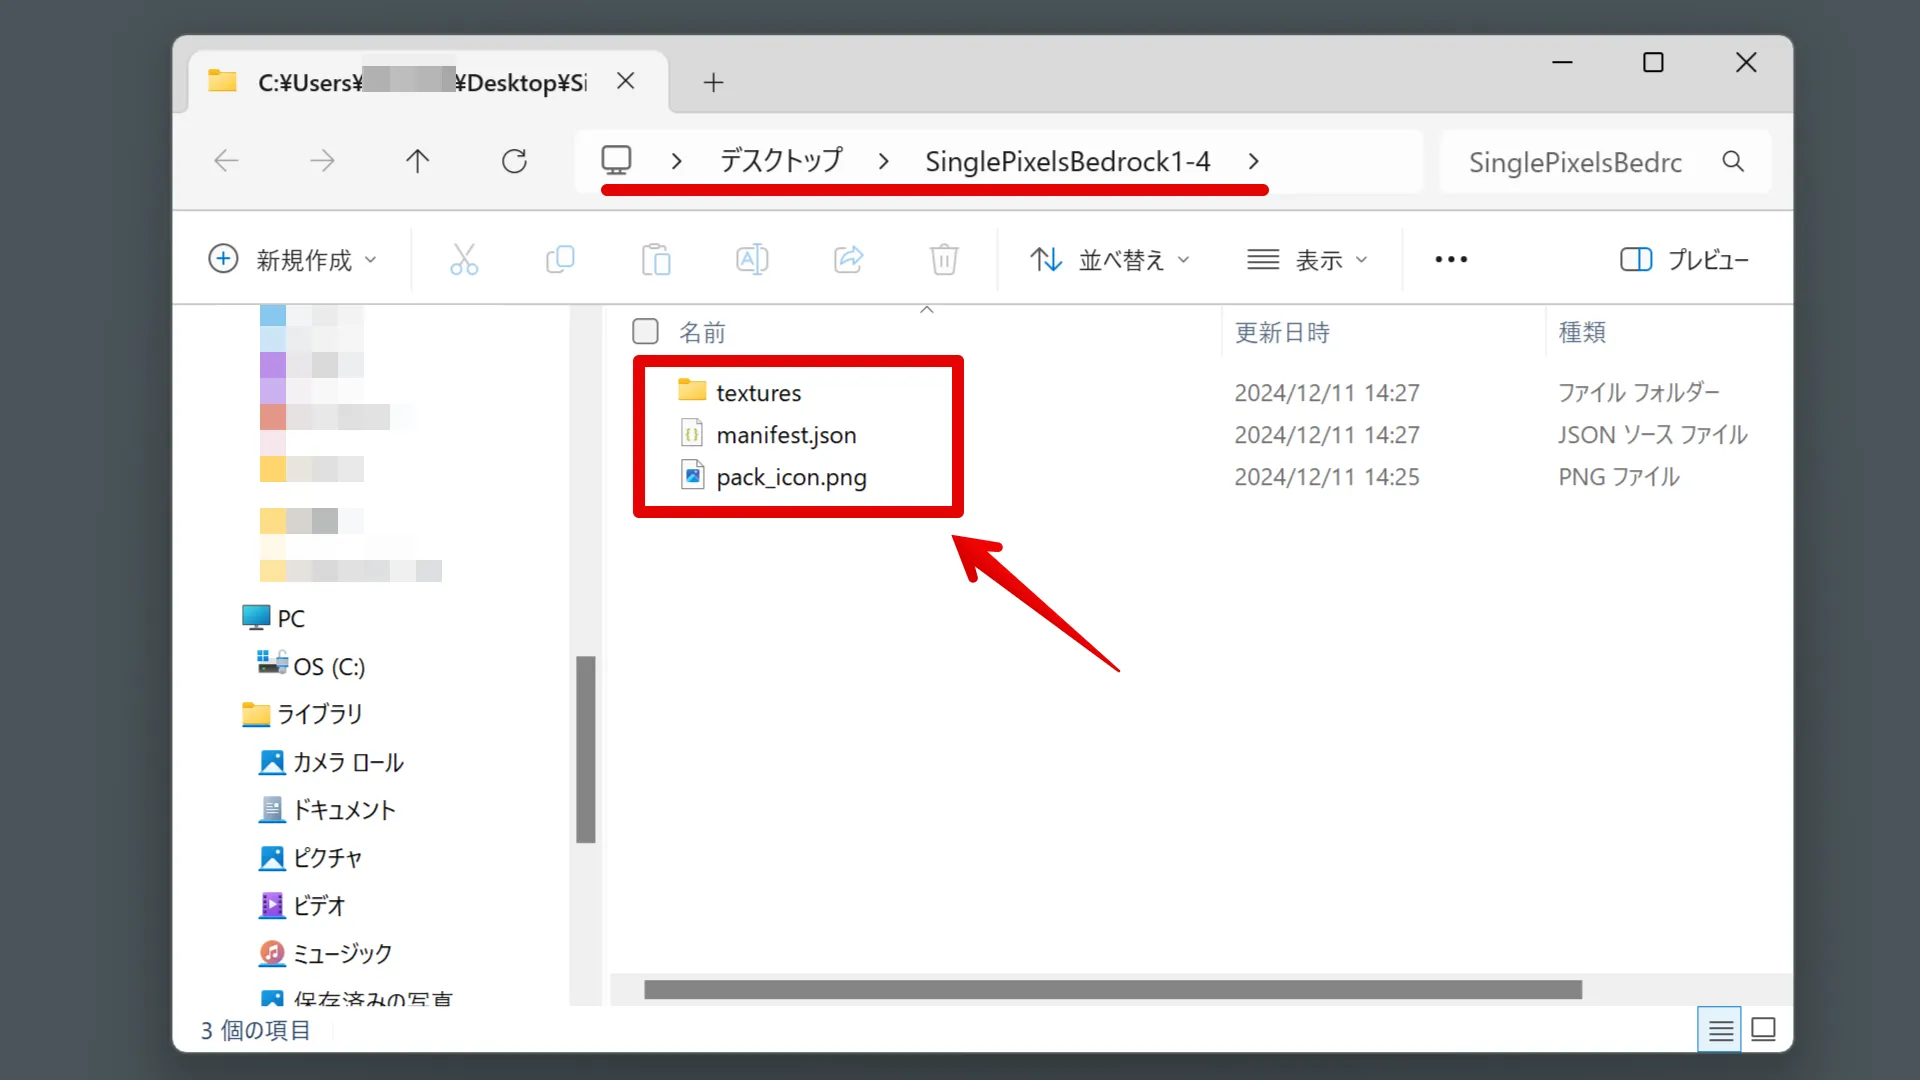1920x1080 pixels.
Task: Select the pack_icon.png file name
Action: click(x=792, y=477)
